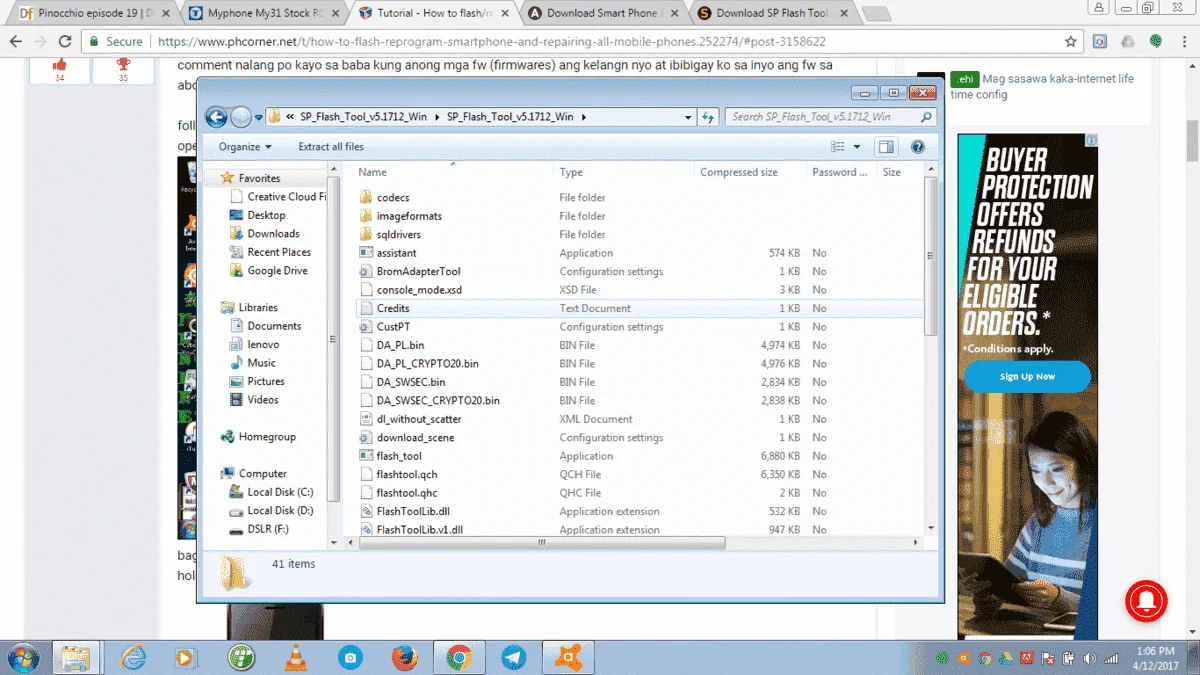Image resolution: width=1200 pixels, height=675 pixels.
Task: Select the sqldrivers folder
Action: point(398,235)
